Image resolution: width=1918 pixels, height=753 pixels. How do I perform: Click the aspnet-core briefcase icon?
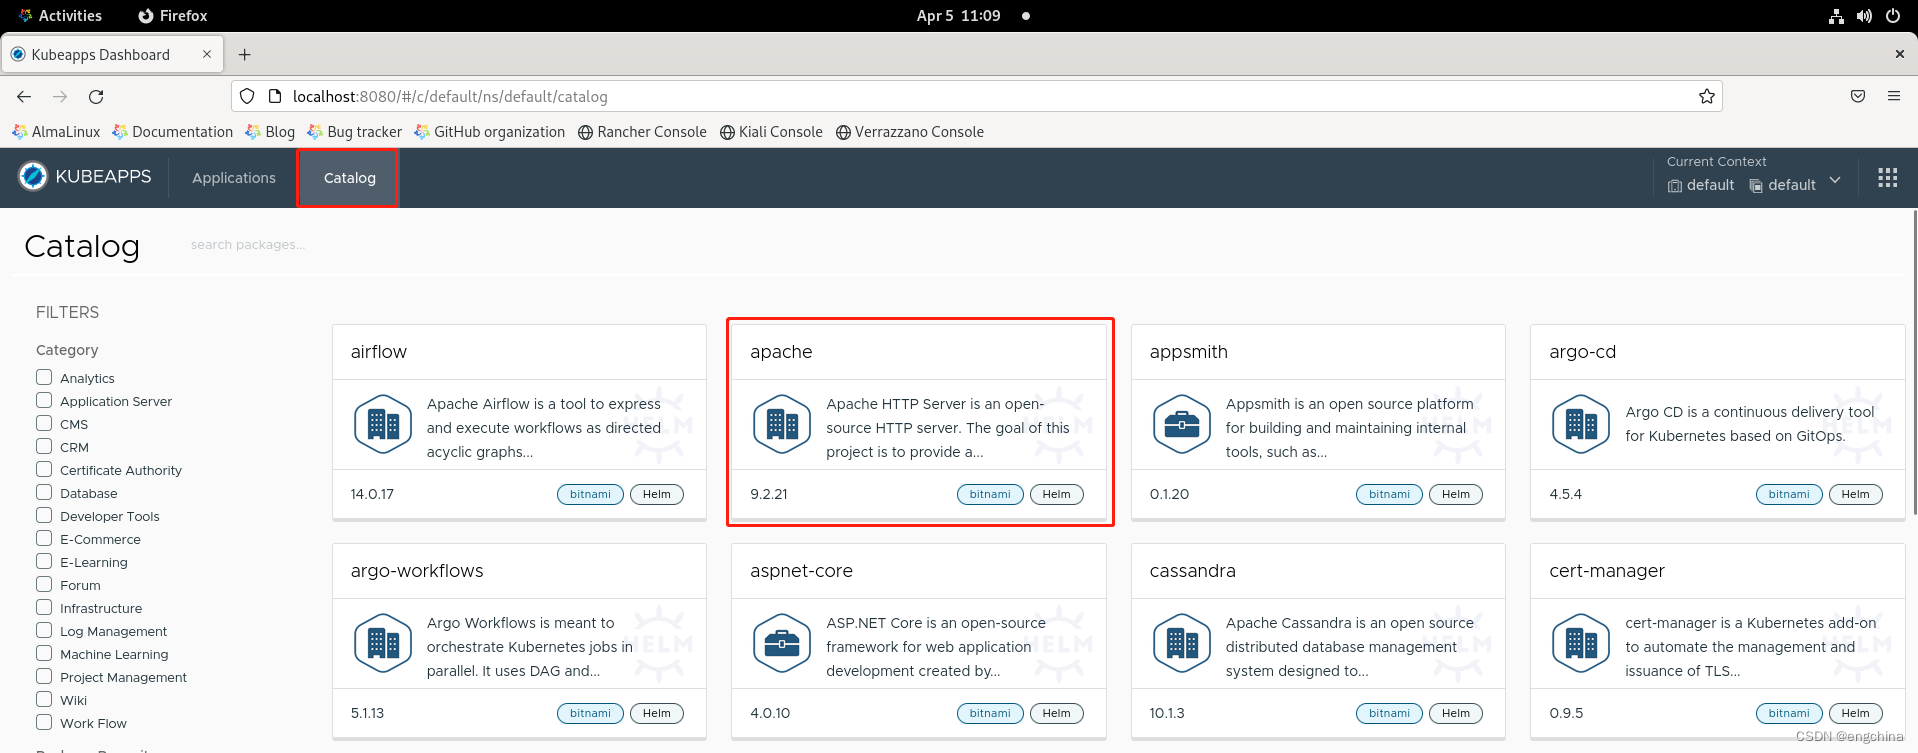782,643
